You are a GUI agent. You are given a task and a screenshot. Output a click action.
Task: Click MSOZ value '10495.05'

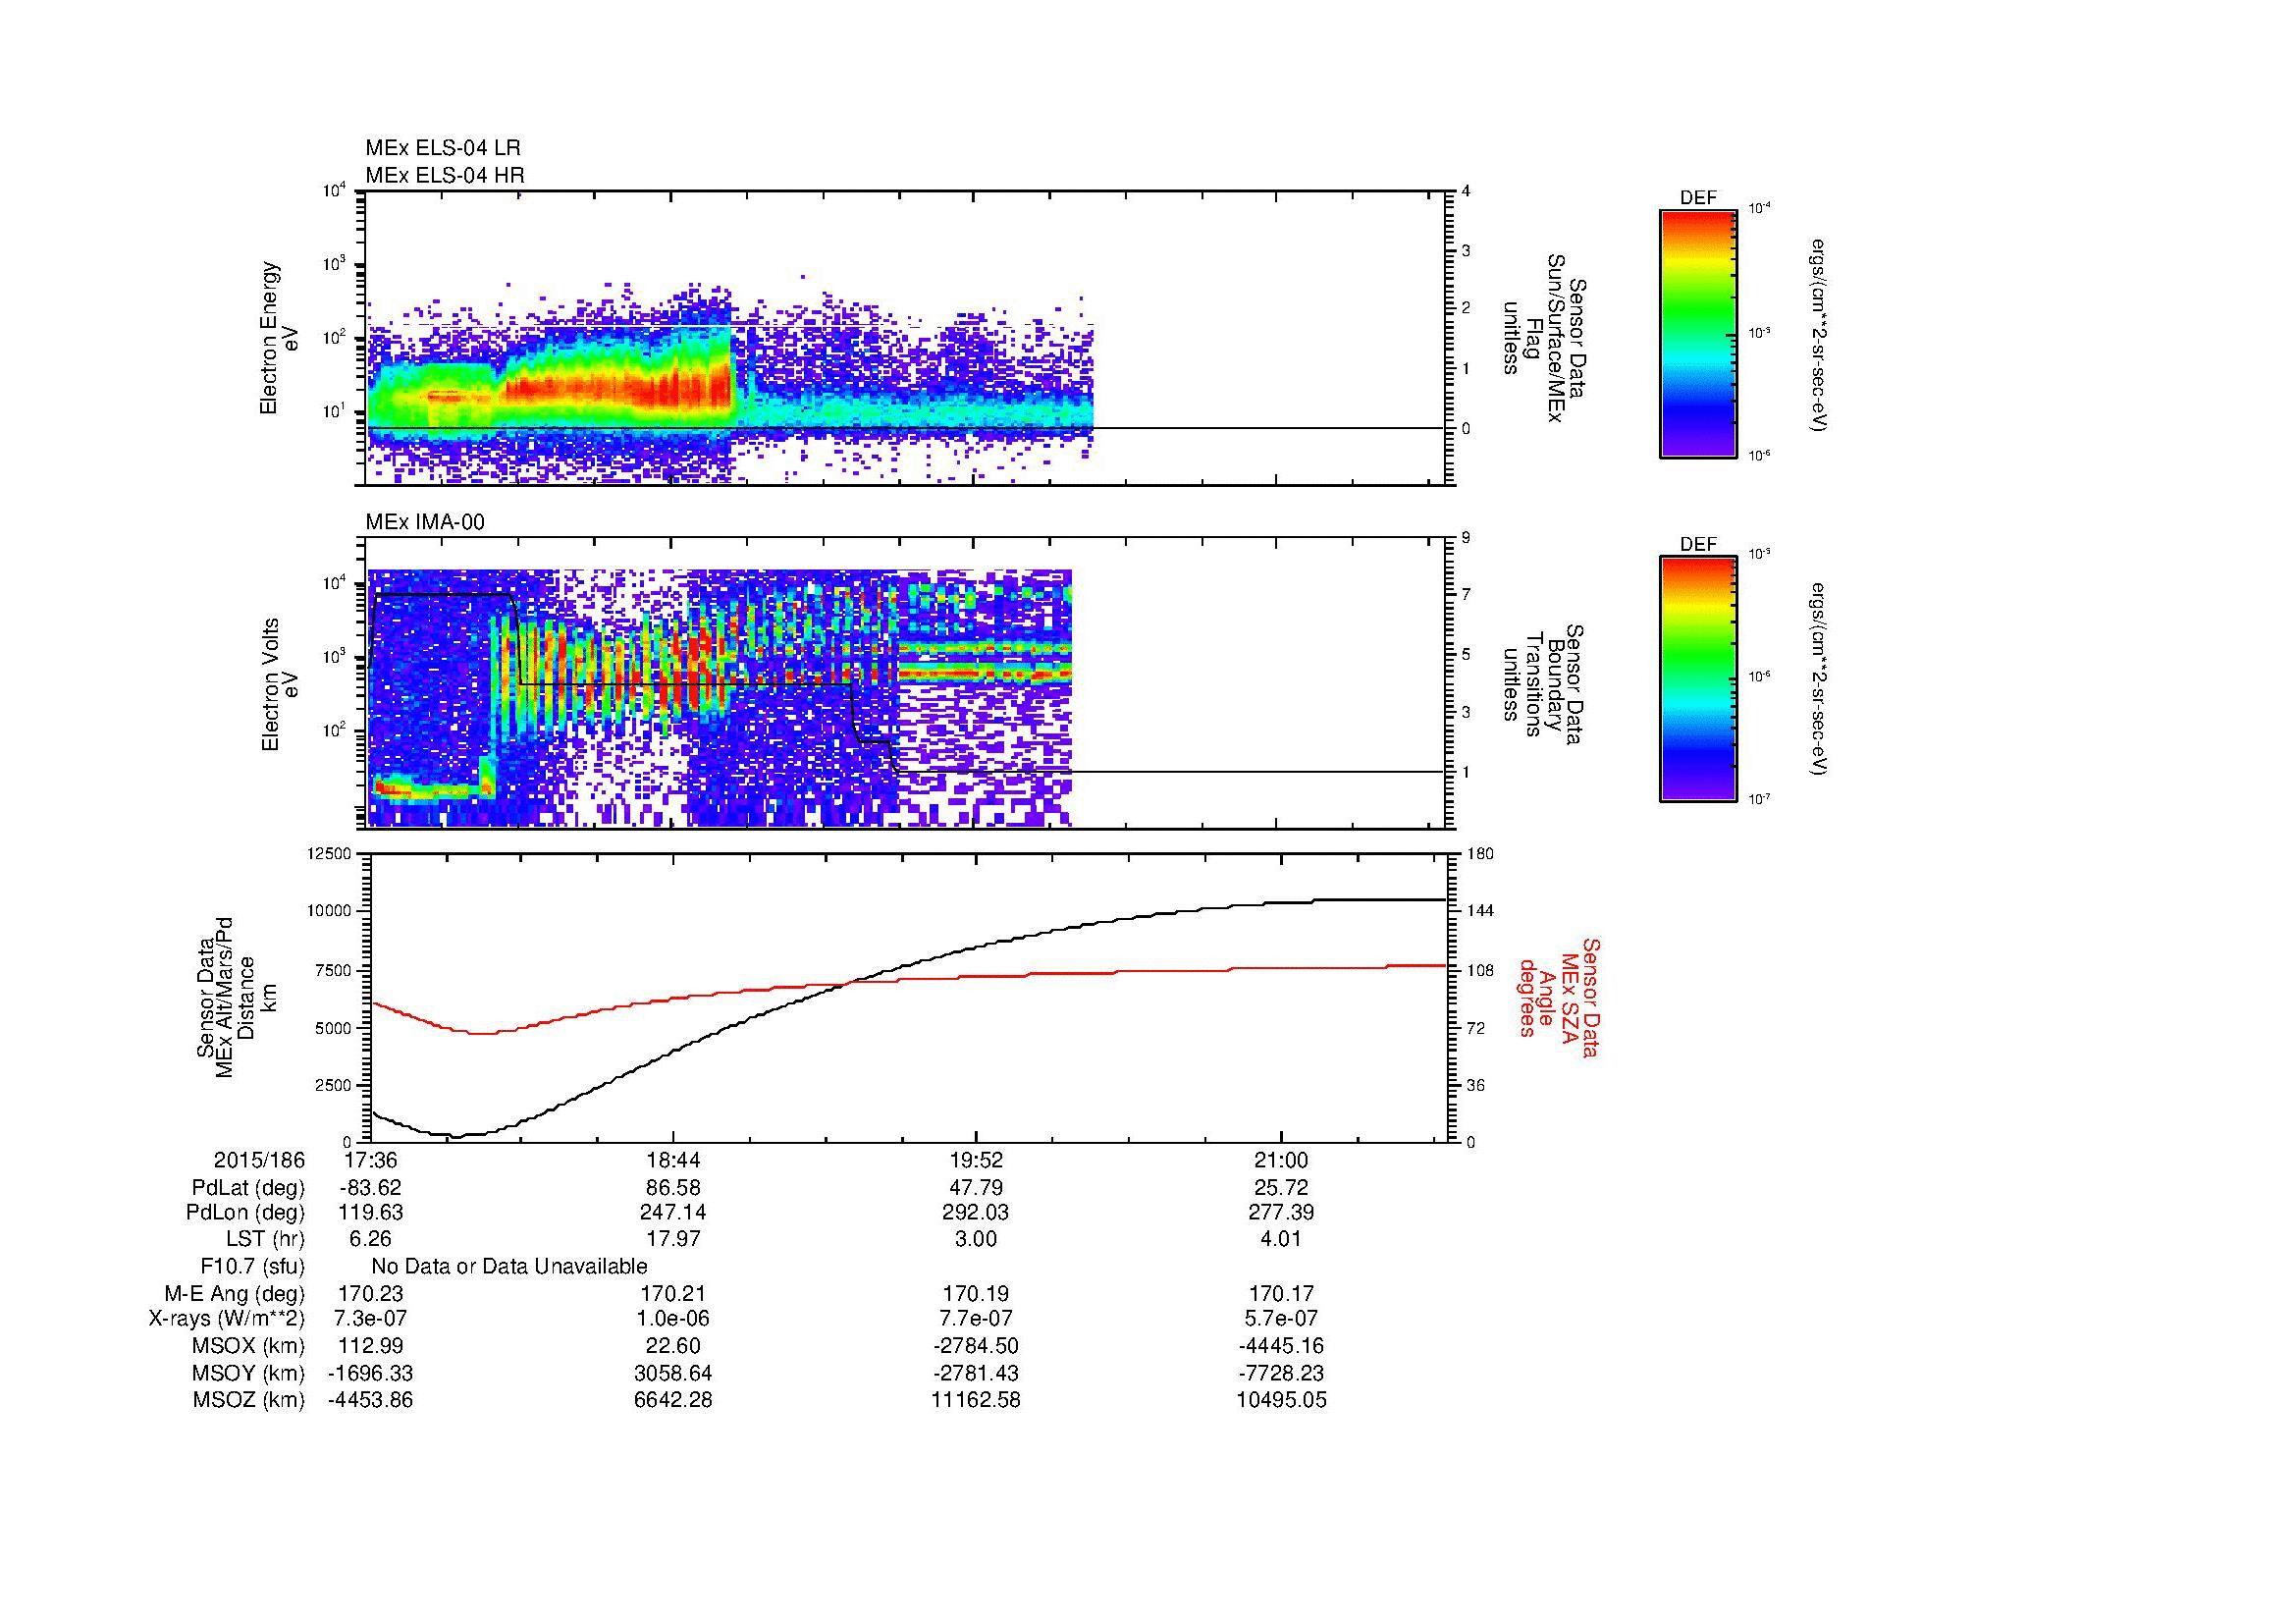click(x=1282, y=1400)
